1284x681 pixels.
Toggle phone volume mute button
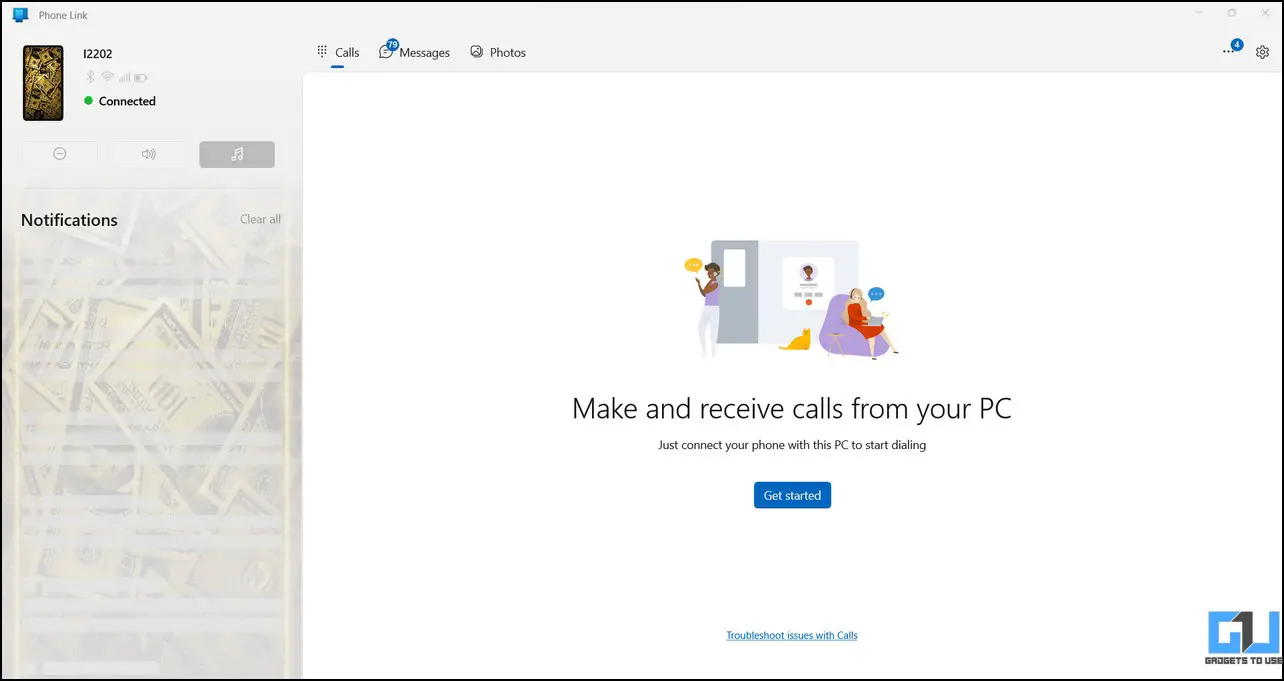[149, 154]
